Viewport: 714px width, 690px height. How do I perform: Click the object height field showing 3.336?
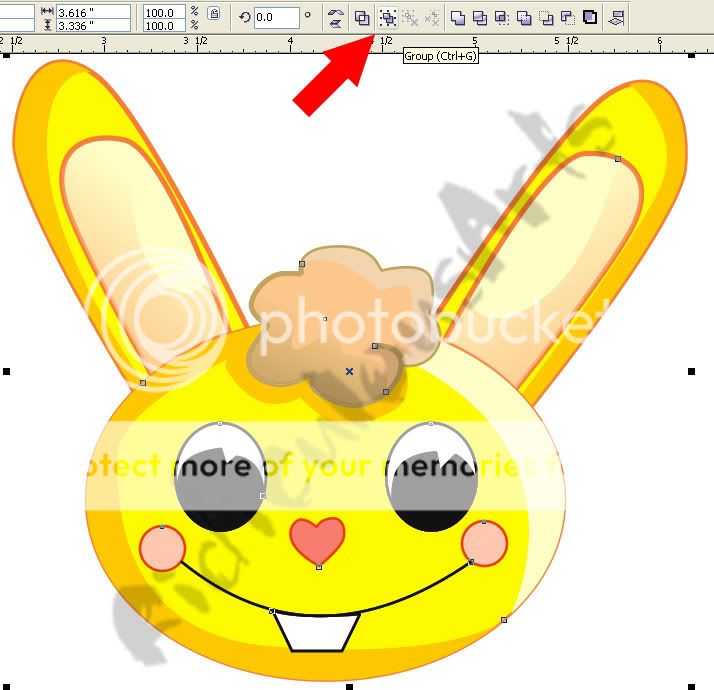click(x=94, y=25)
